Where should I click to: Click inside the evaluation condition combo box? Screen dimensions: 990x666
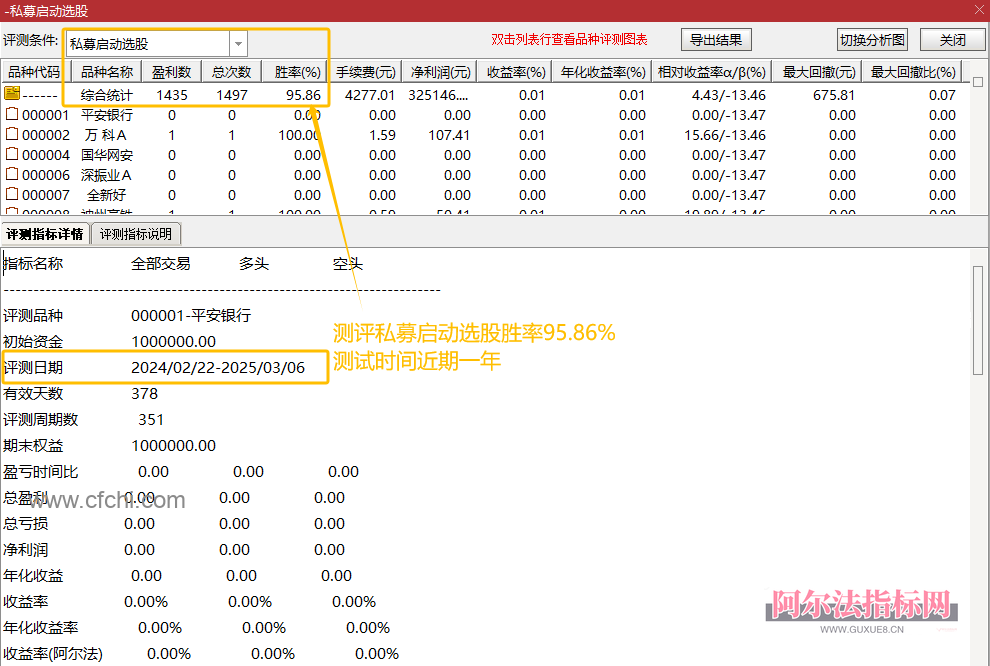tap(145, 44)
